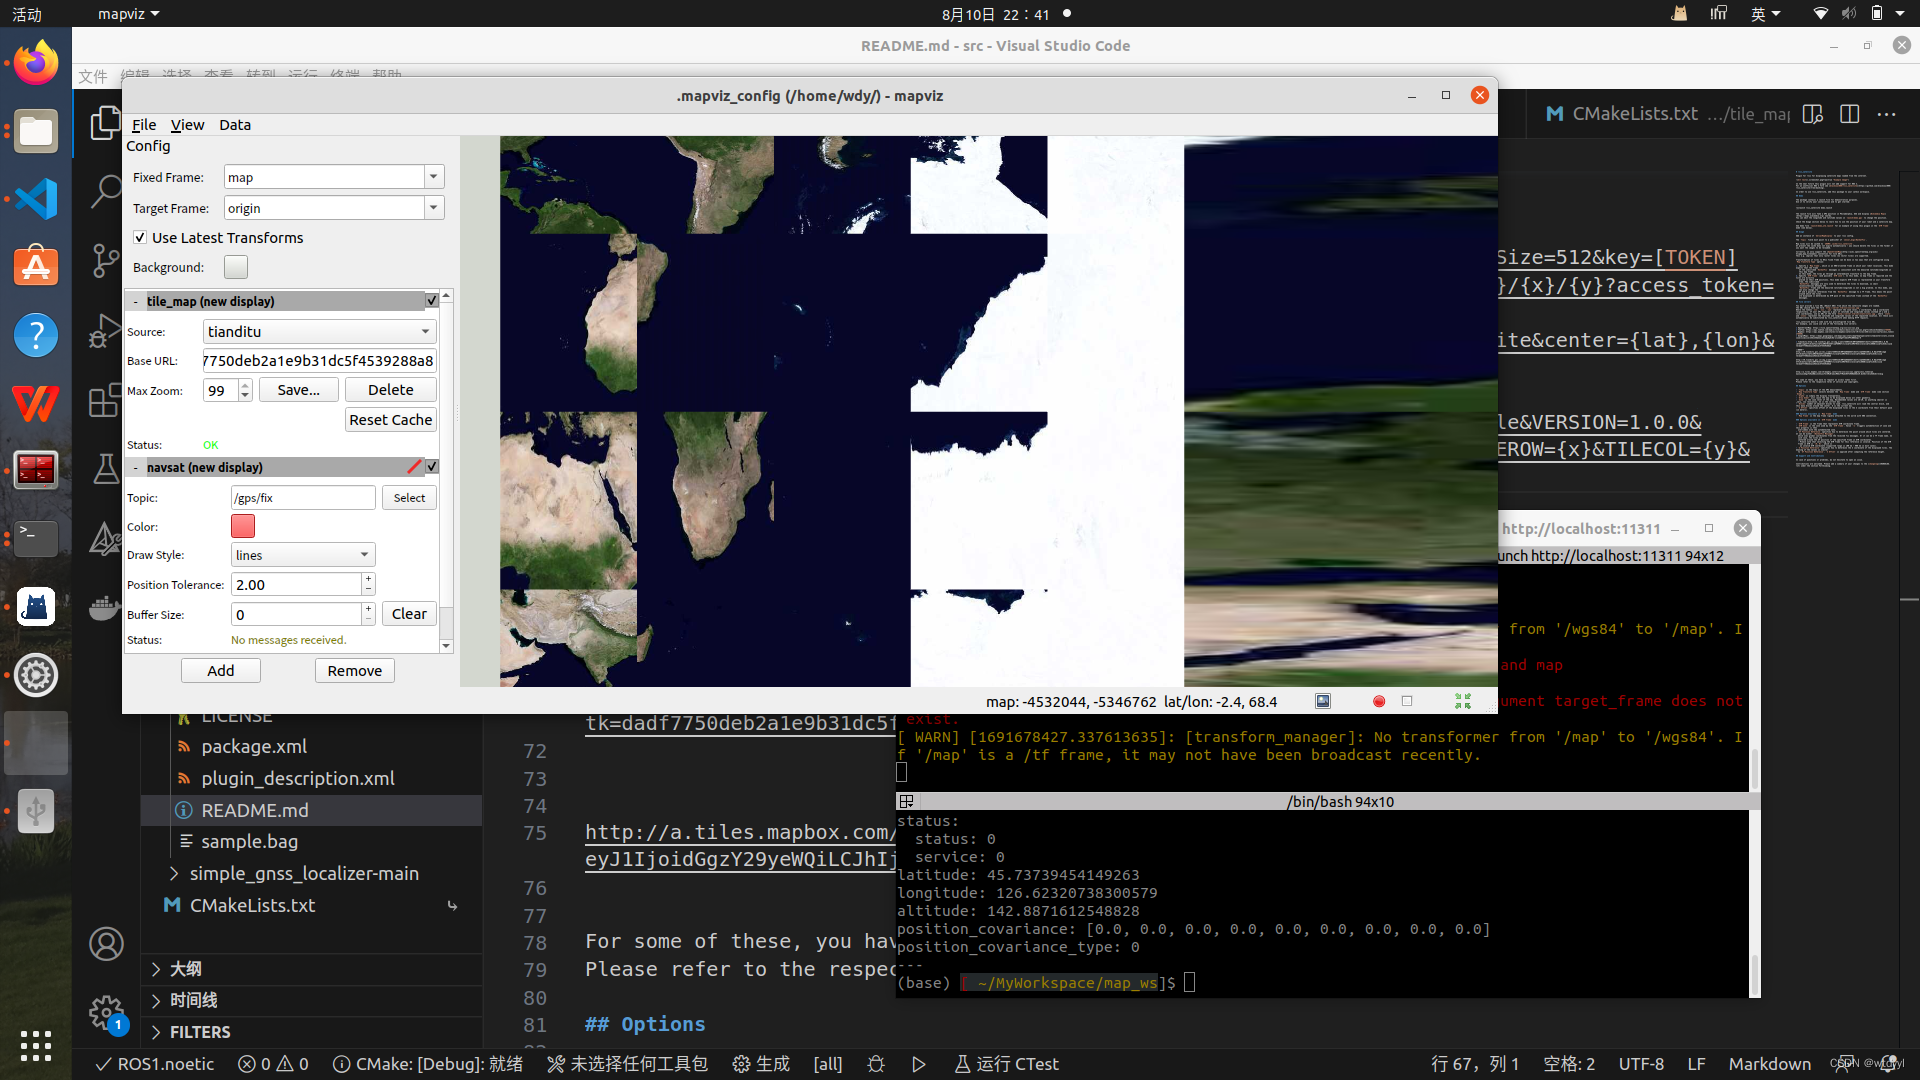Start recording with the red record button
1920x1080 pixels.
[x=1379, y=701]
